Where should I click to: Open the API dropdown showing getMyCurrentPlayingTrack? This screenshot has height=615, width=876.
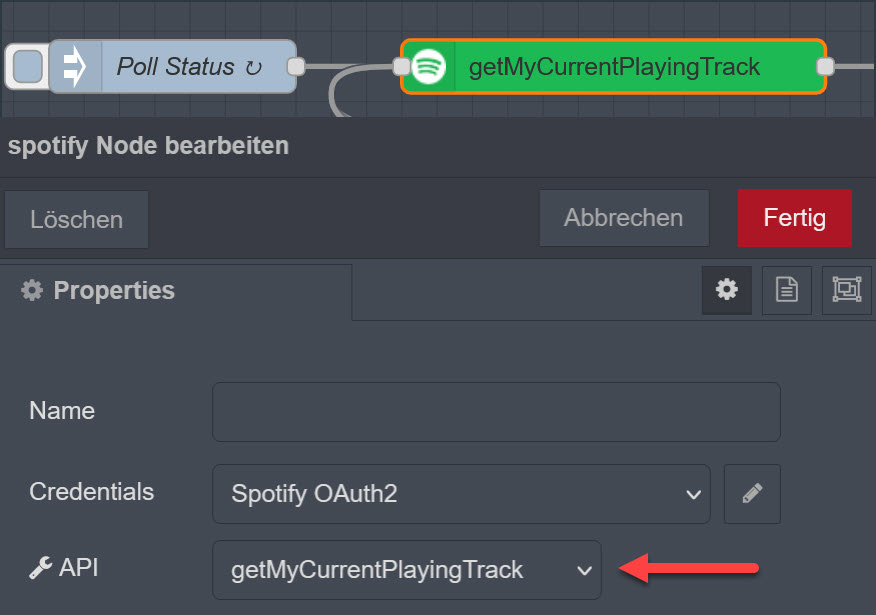(407, 570)
